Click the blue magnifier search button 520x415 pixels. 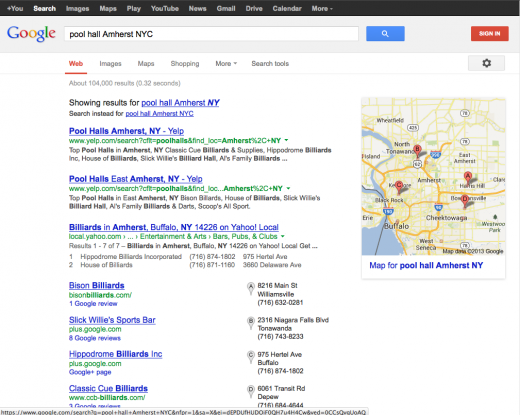(385, 34)
